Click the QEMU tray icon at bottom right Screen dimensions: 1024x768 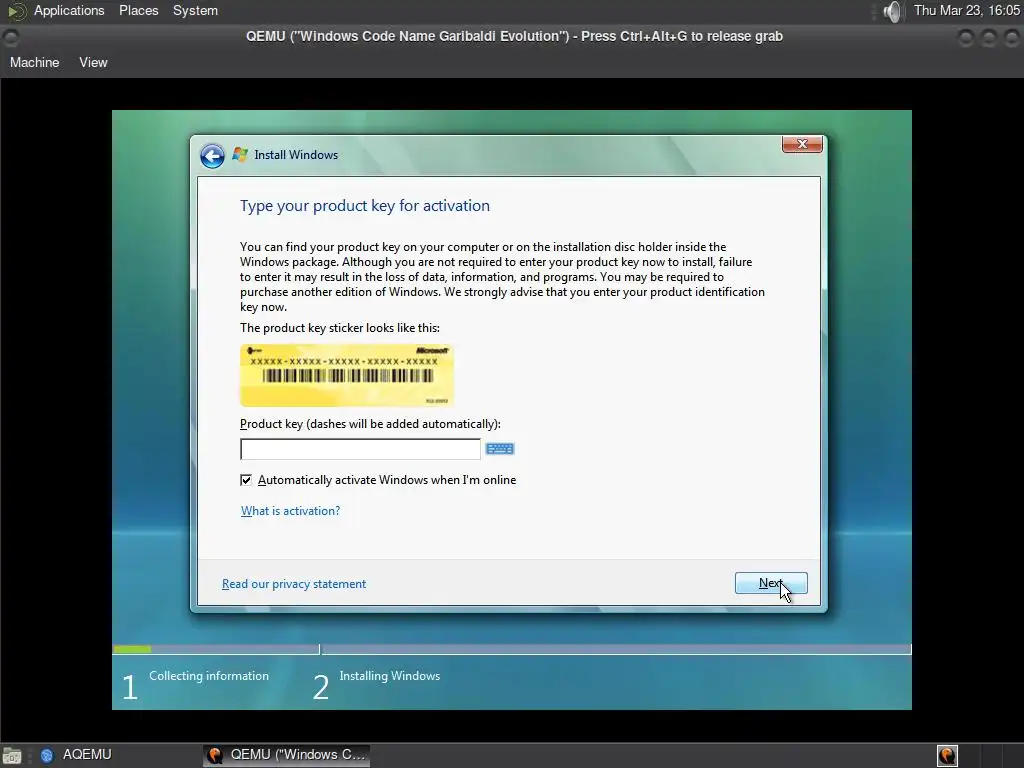tap(947, 756)
